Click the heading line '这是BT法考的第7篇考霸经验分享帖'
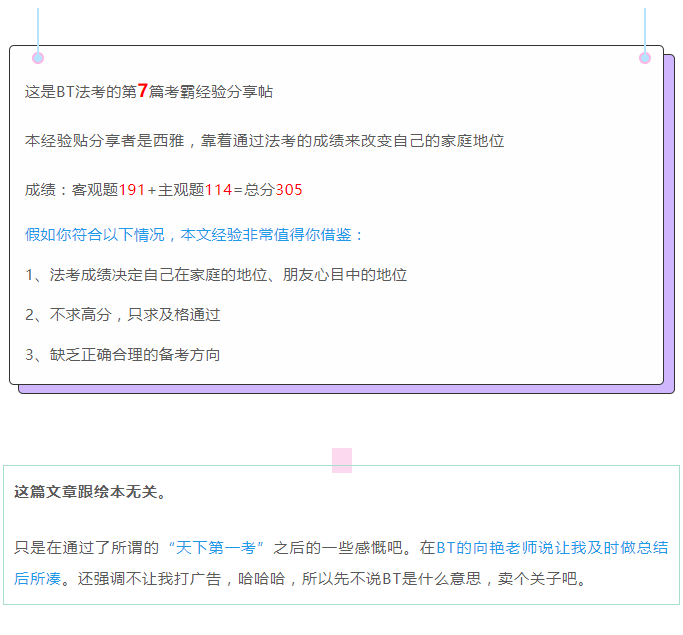The height and width of the screenshot is (635, 683). click(149, 91)
